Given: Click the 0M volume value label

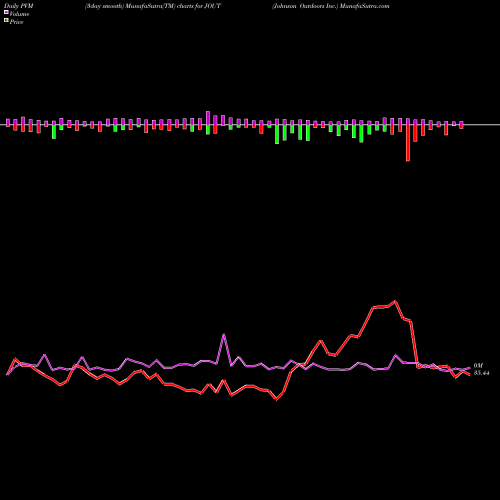Looking at the screenshot, I should (x=478, y=366).
